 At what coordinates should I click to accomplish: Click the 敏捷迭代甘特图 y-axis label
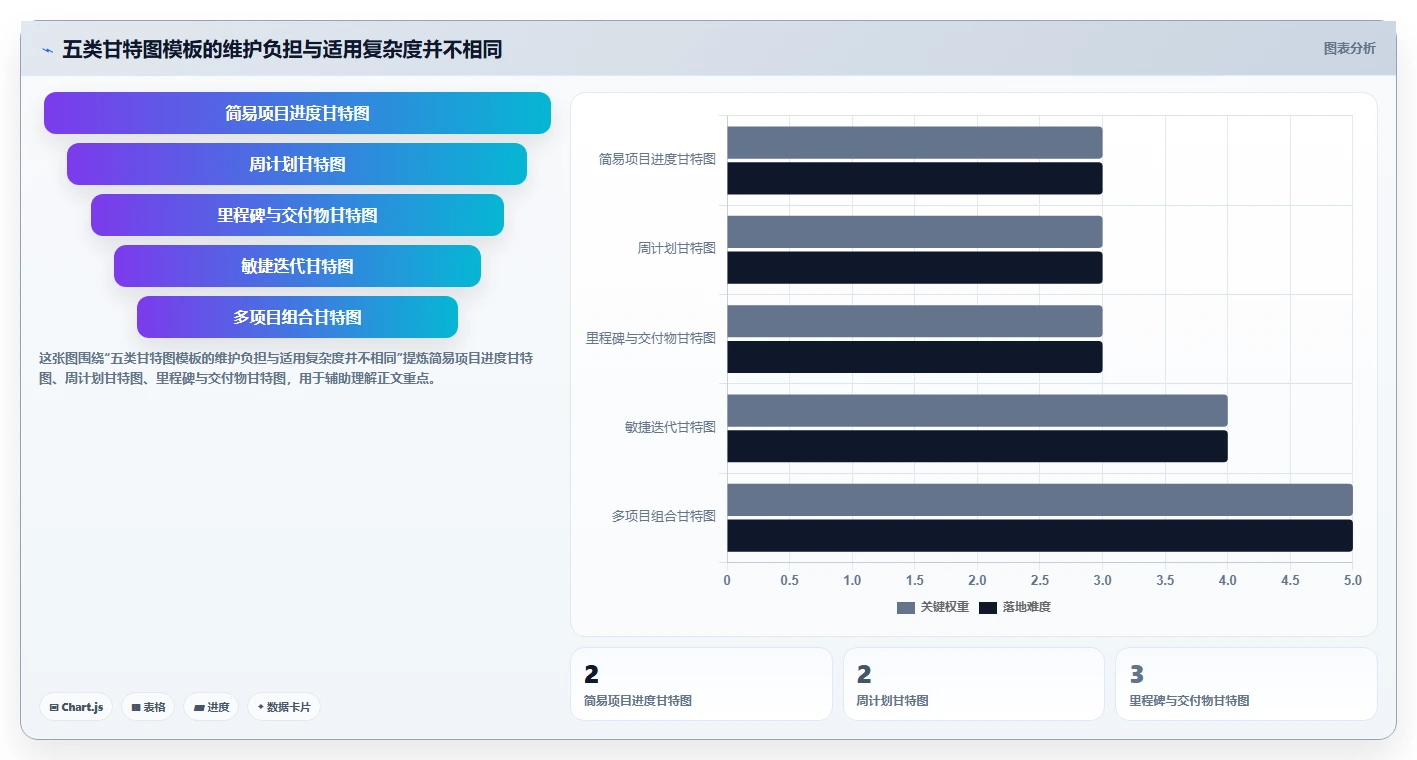point(670,427)
